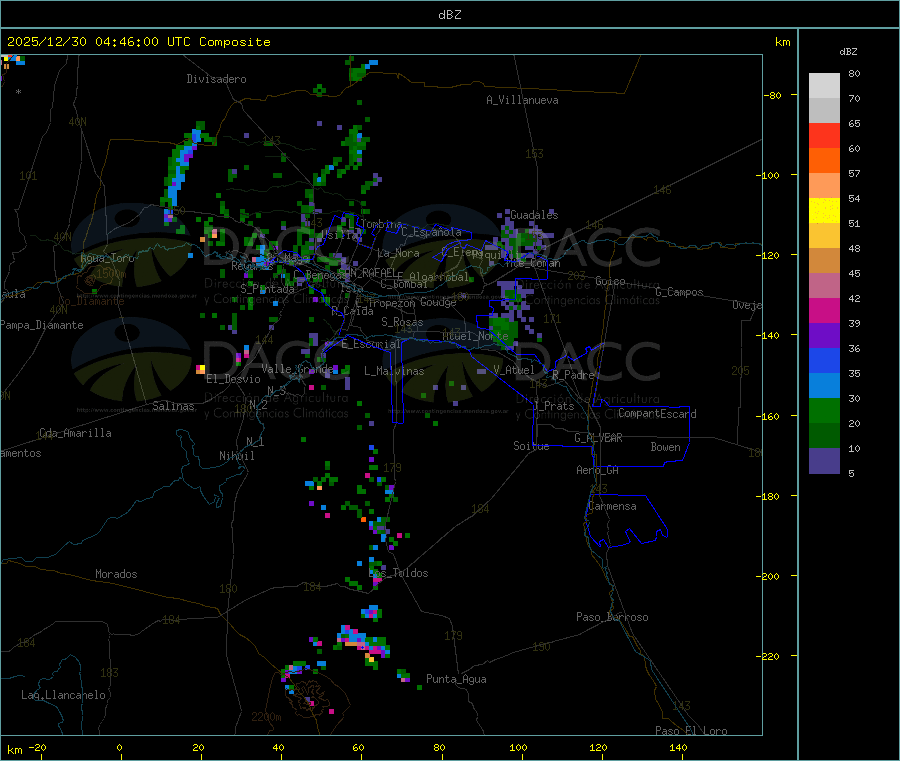Pick the bright green 20-30 dBZ band
The width and height of the screenshot is (900, 761).
pos(824,410)
